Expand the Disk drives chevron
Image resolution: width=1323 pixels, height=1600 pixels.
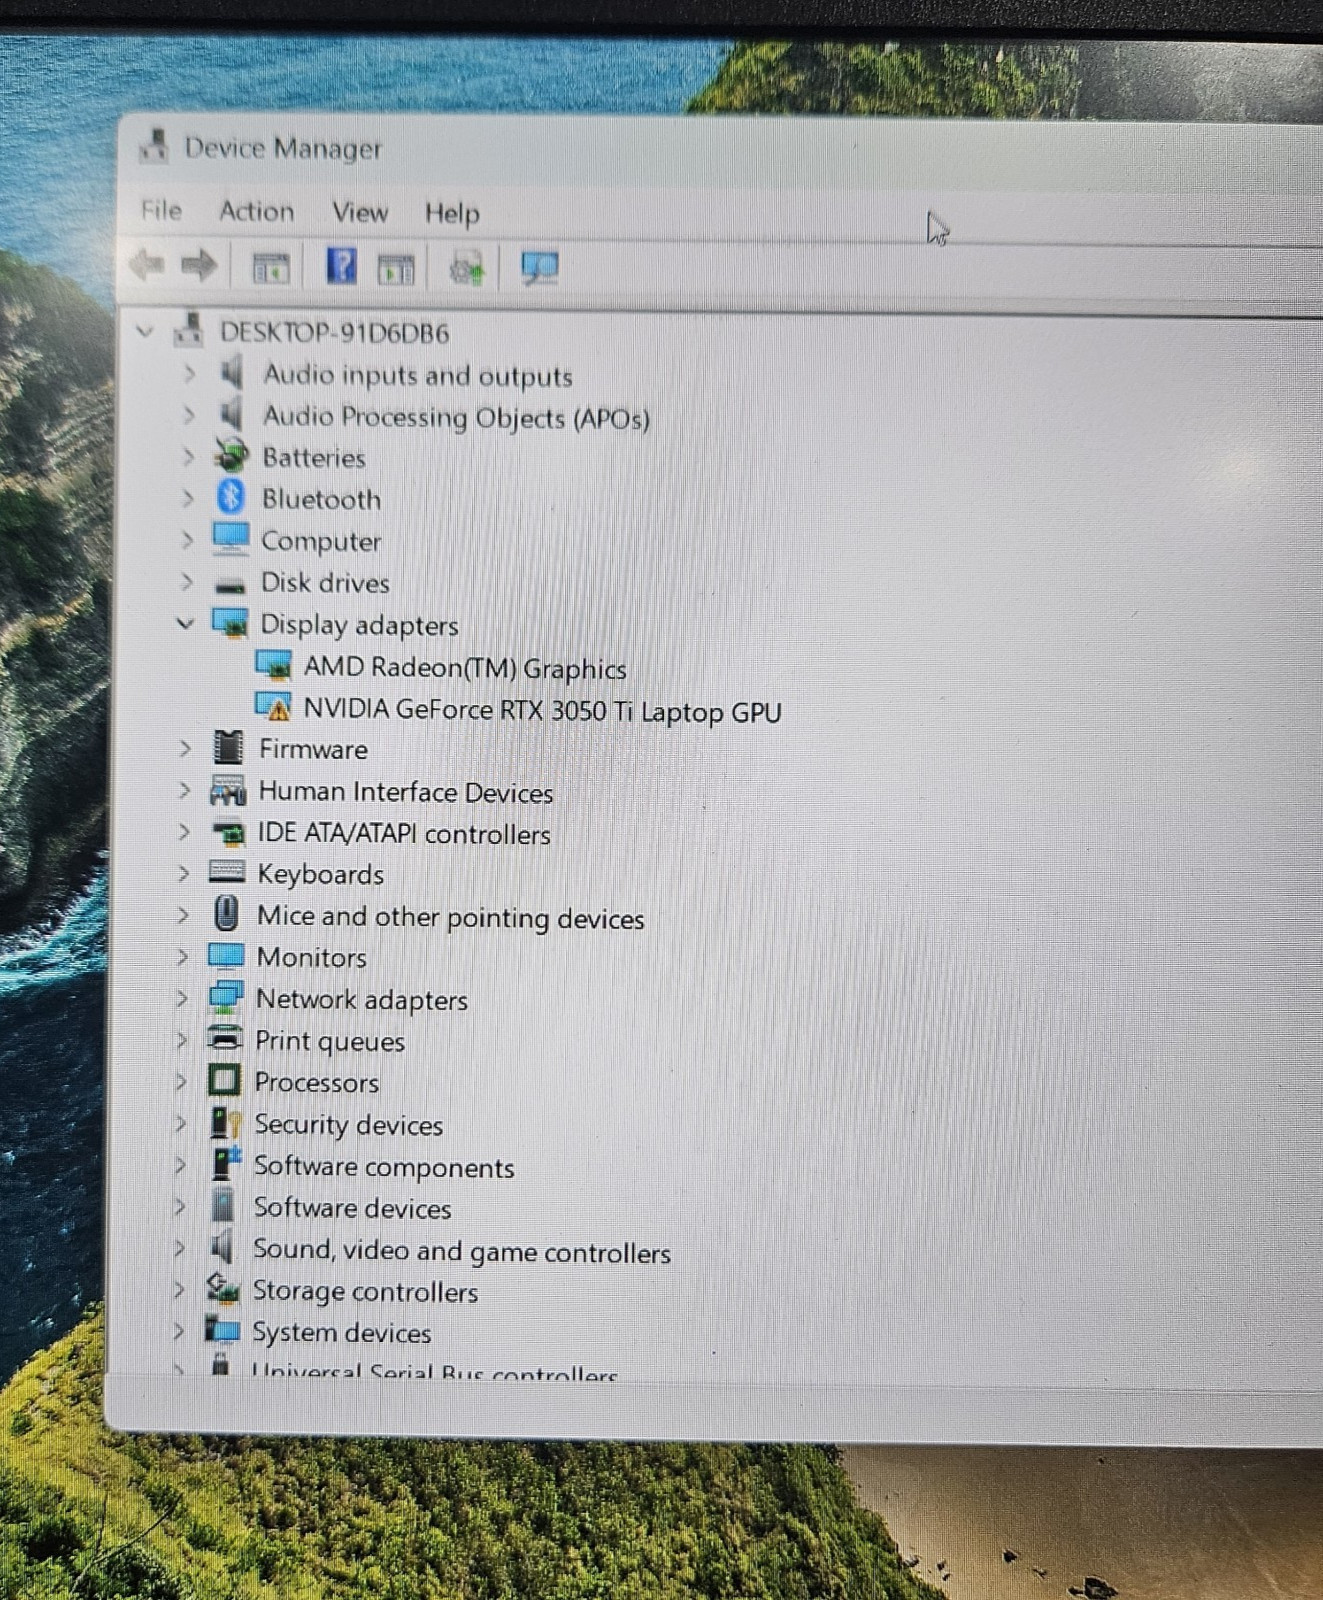click(186, 581)
